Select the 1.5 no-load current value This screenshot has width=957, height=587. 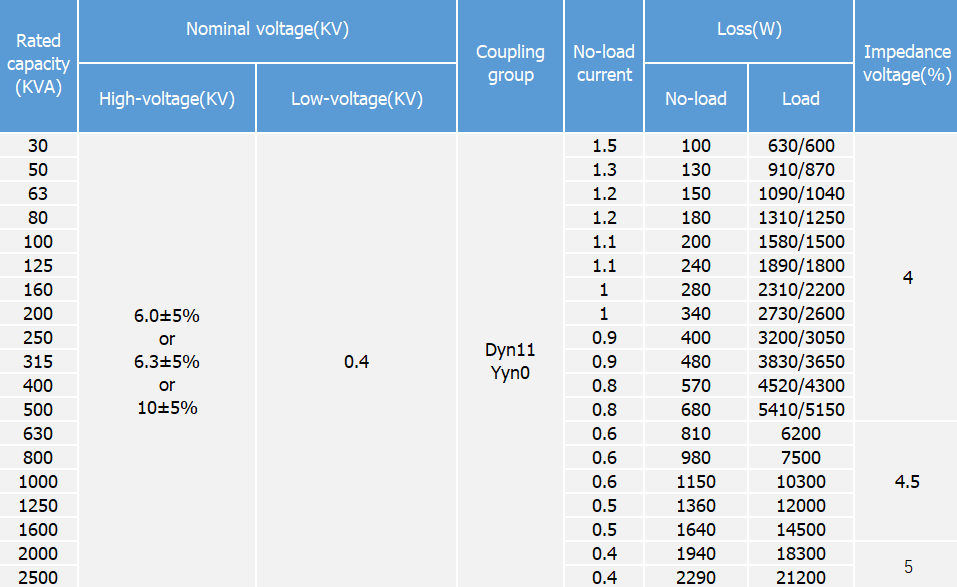(603, 146)
